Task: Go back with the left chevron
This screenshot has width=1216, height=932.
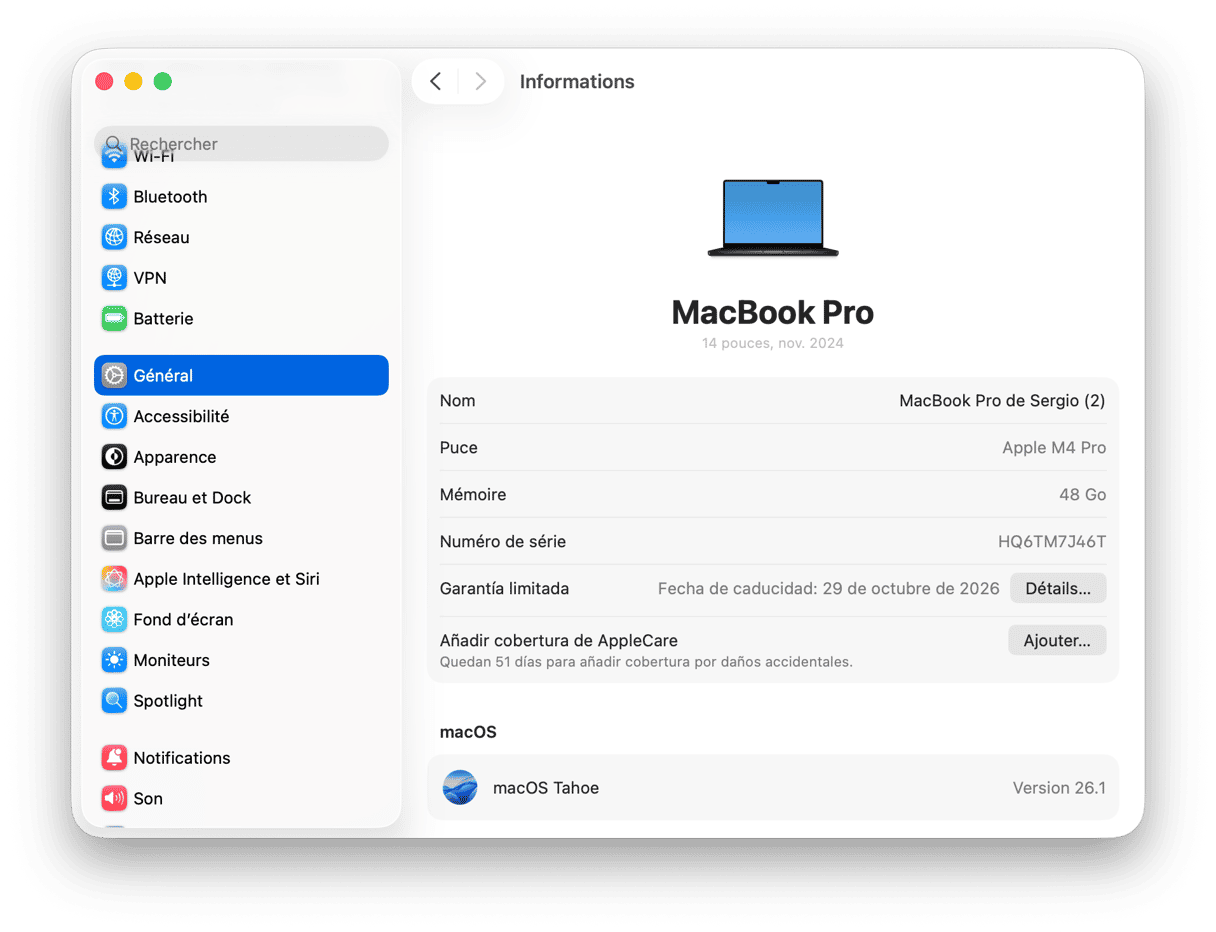Action: coord(435,82)
